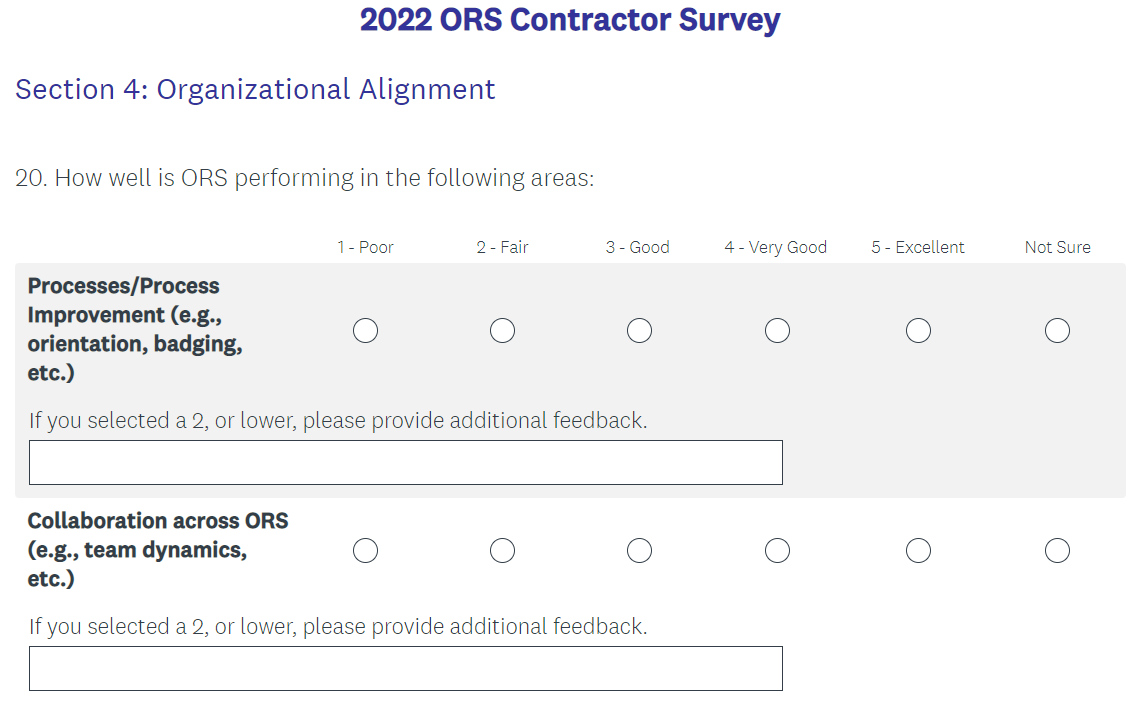The height and width of the screenshot is (701, 1147).
Task: Select Not Sure for Processes/Process Improvement
Action: (x=1057, y=330)
